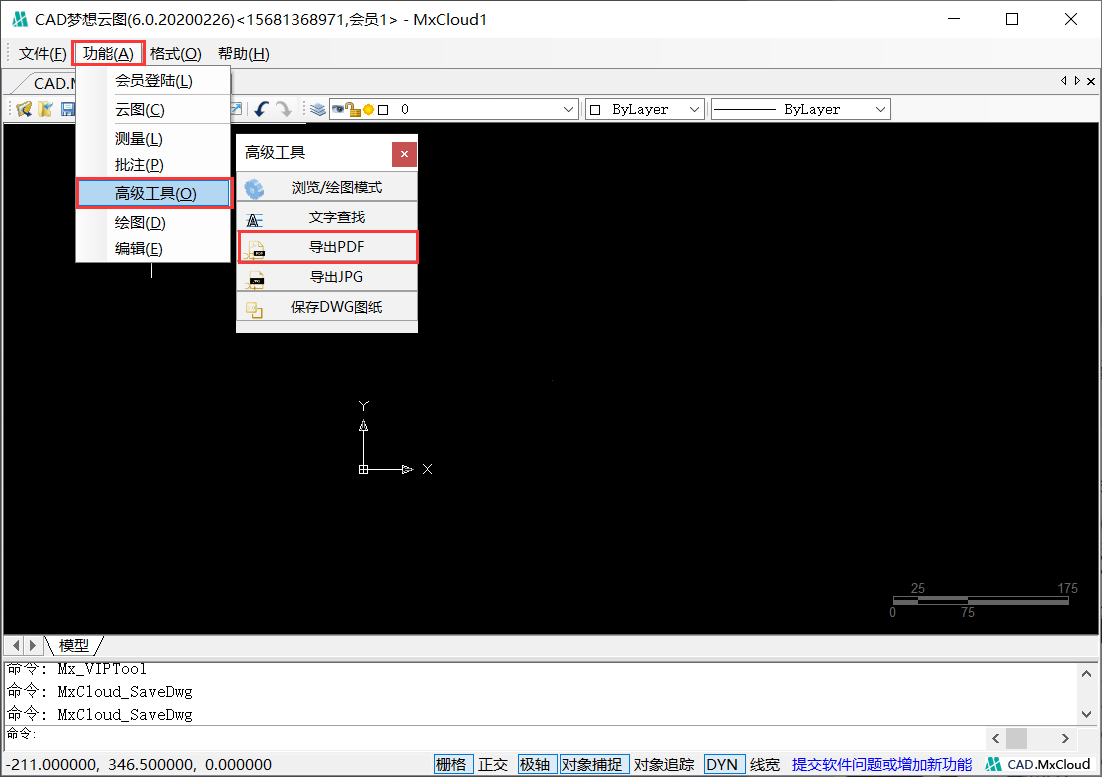Click the 保存DWG图纸 button
The width and height of the screenshot is (1102, 777).
coord(328,307)
